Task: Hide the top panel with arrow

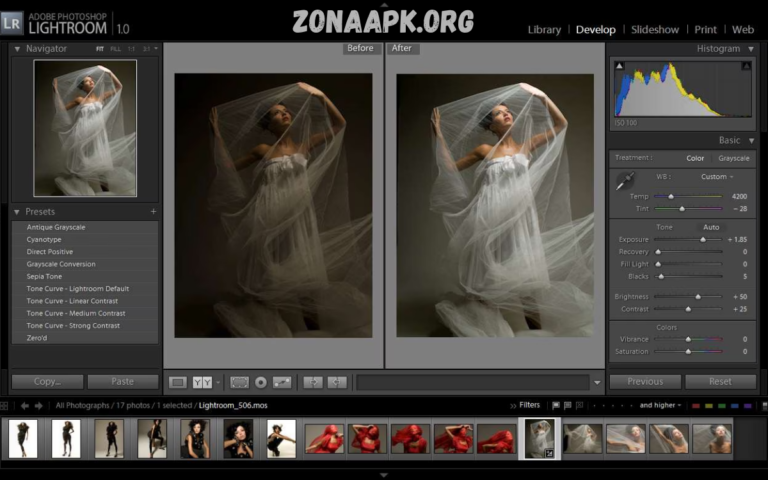Action: click(x=384, y=3)
